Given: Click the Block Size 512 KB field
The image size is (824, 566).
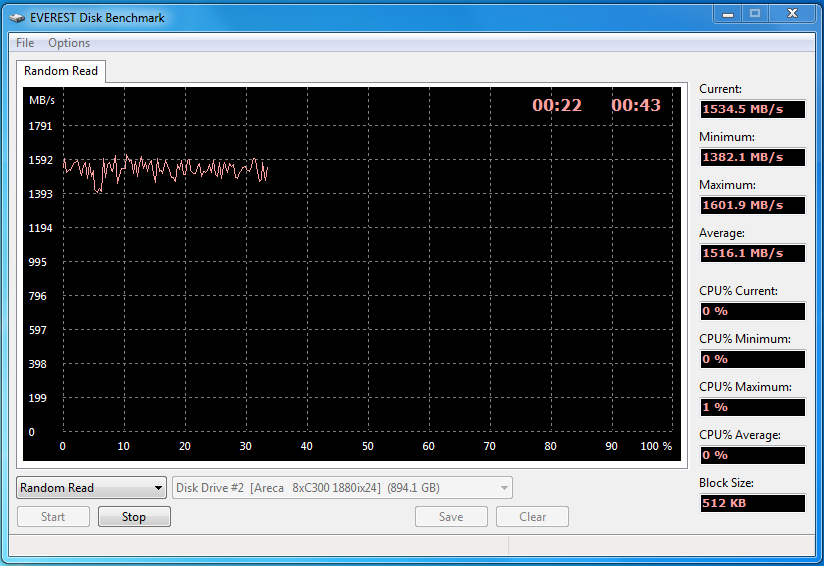Looking at the screenshot, I should (x=753, y=503).
